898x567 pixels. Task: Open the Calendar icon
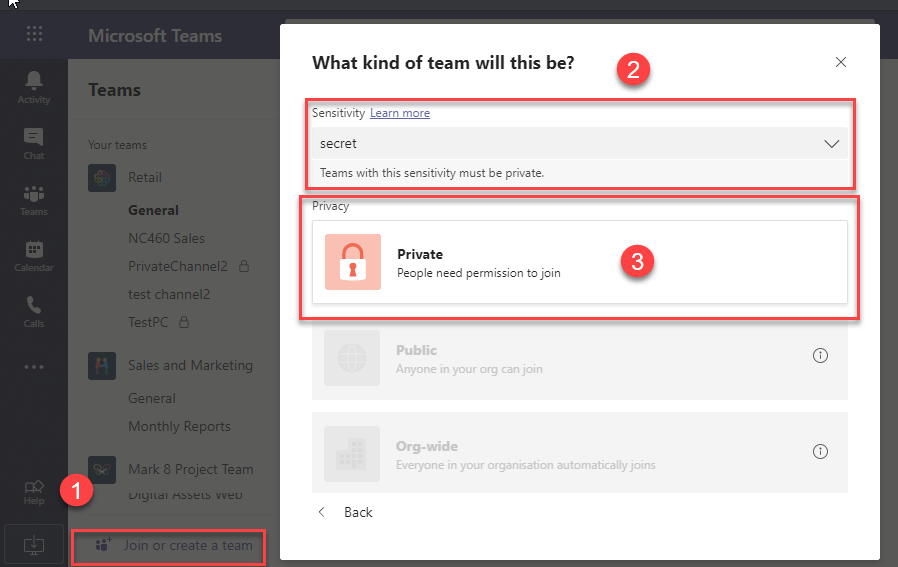pos(34,255)
